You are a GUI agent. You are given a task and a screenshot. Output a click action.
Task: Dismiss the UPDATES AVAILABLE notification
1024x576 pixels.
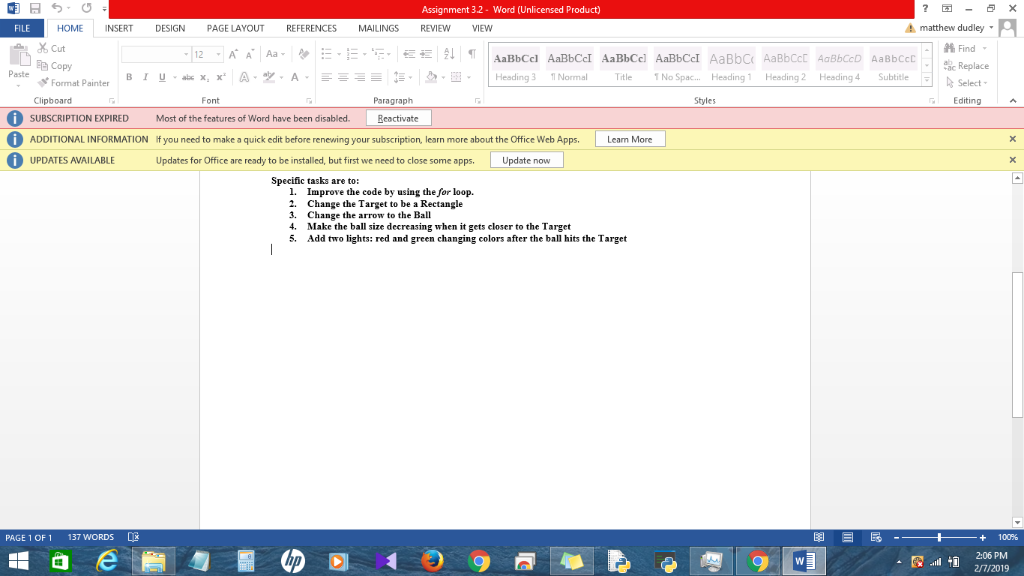tap(1011, 159)
